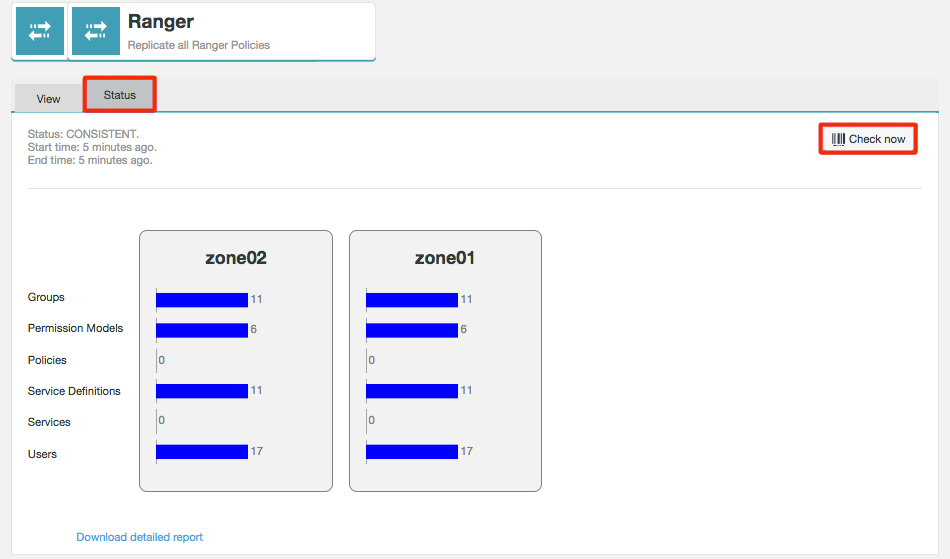
Task: Click zone02 Groups bar
Action: [x=202, y=300]
